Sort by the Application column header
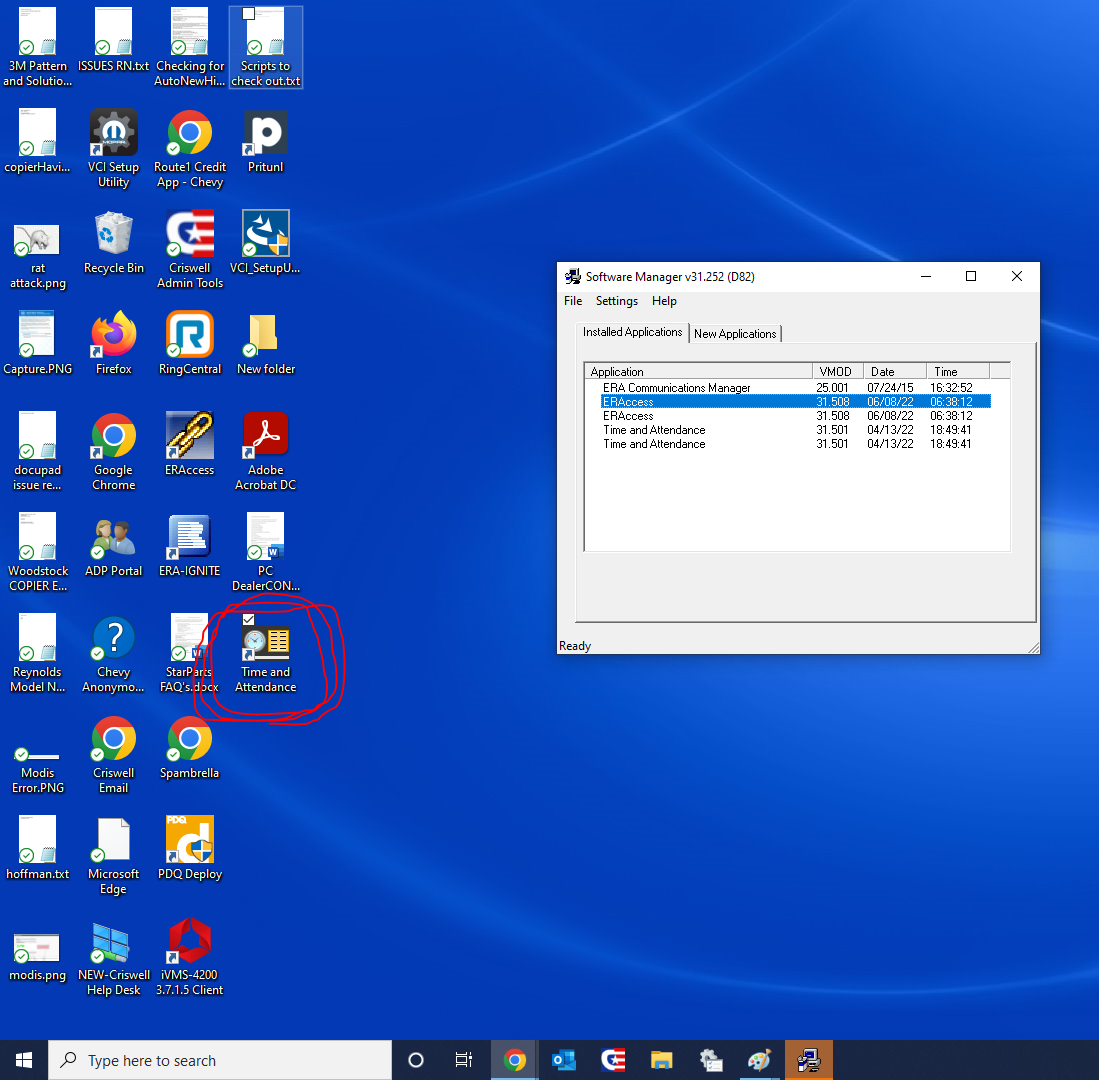1099x1080 pixels. [698, 371]
